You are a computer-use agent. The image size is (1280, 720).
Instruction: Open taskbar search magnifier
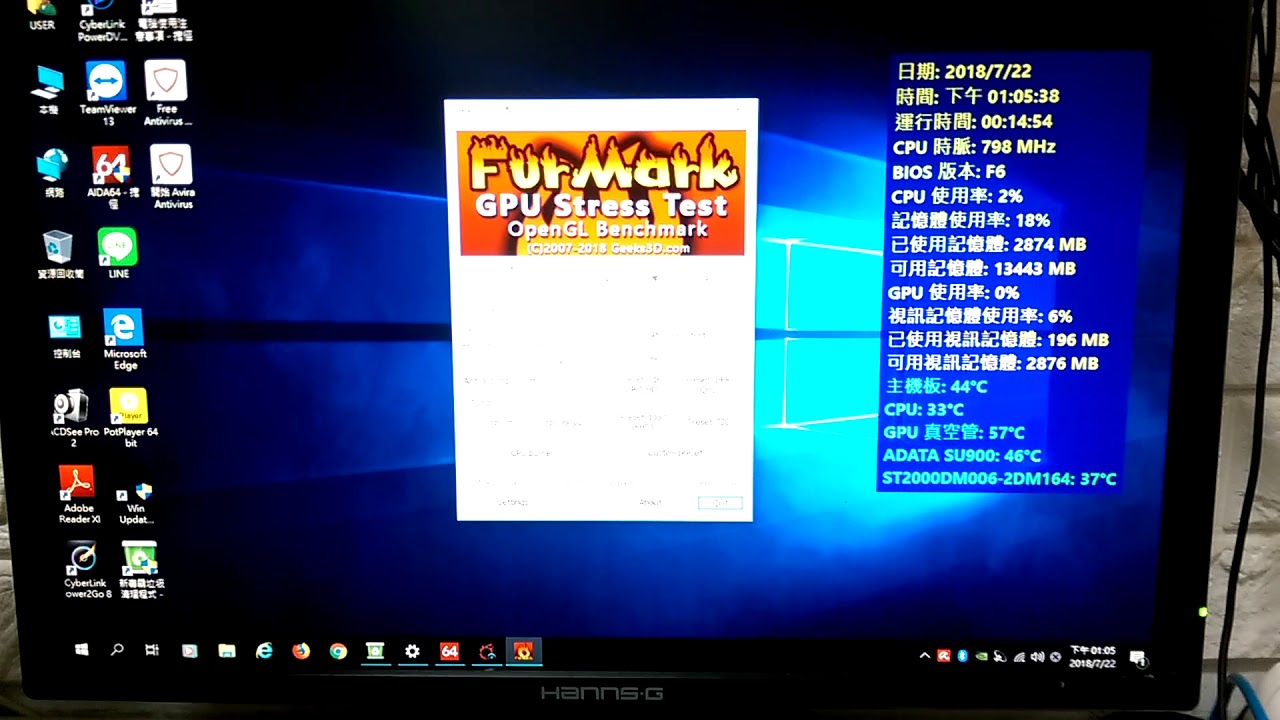117,650
